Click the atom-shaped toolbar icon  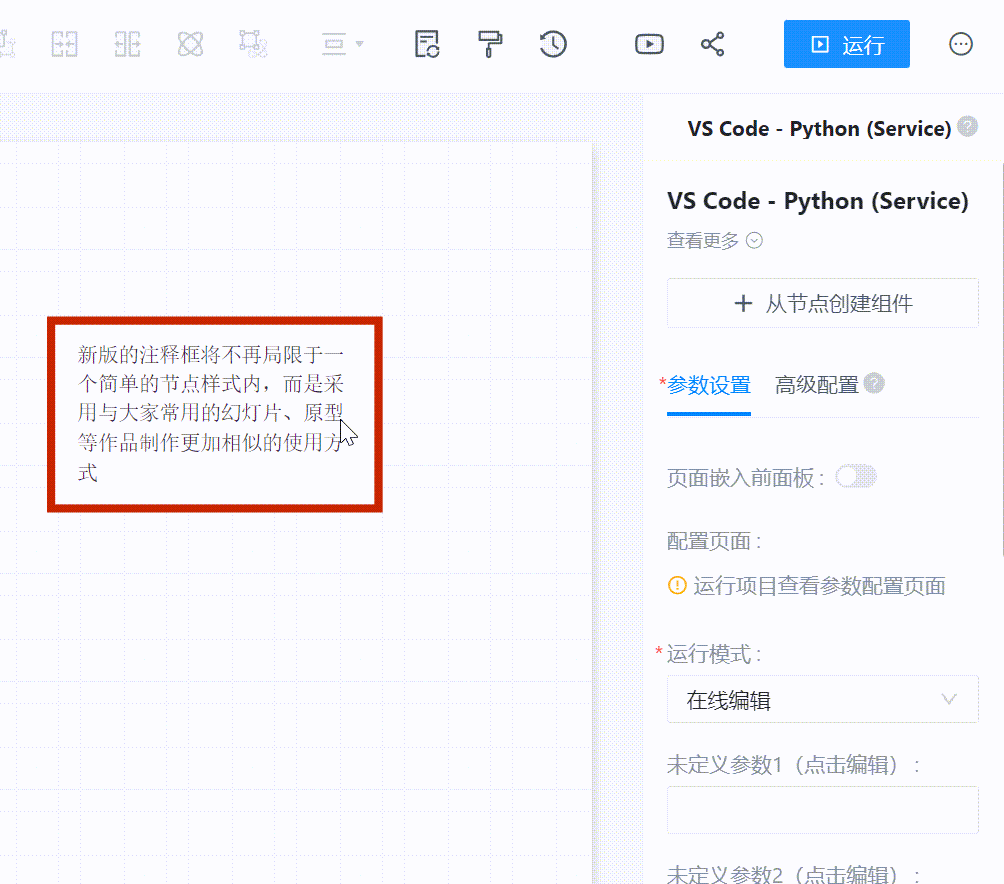[x=190, y=44]
